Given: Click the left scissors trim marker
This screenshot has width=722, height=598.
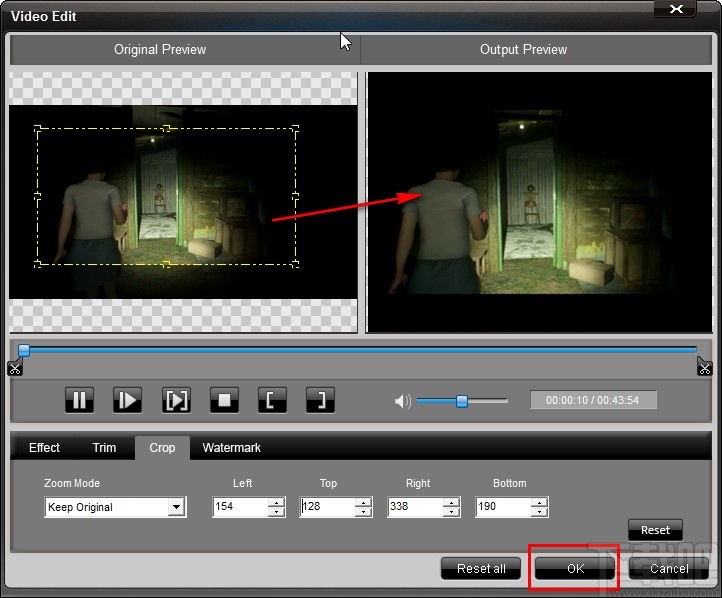Looking at the screenshot, I should point(15,368).
